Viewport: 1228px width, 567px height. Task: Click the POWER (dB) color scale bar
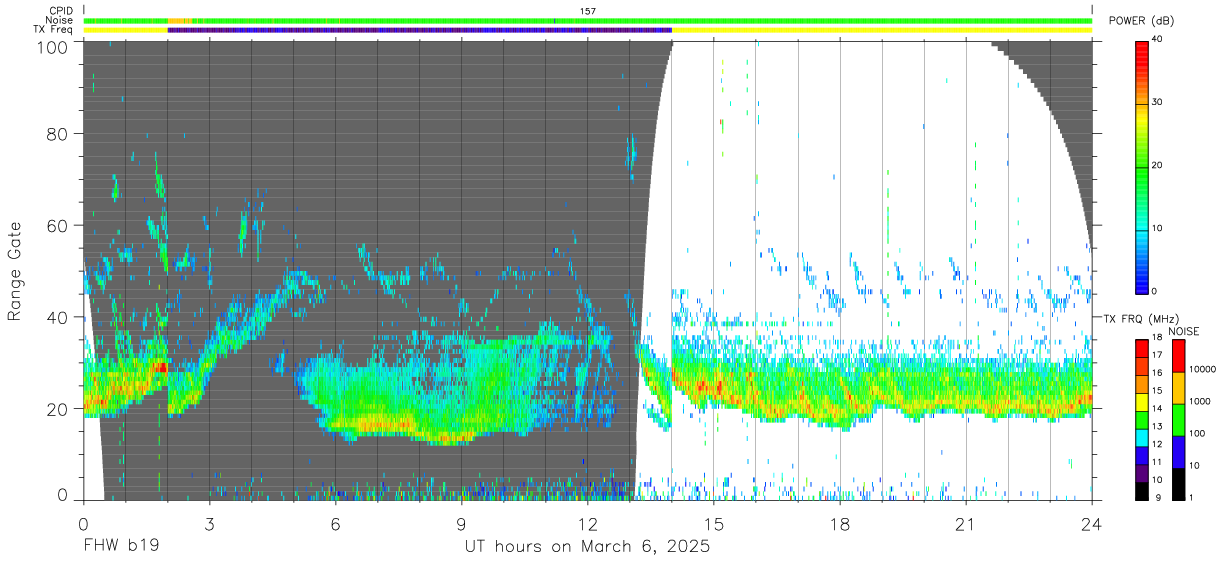pos(1141,166)
